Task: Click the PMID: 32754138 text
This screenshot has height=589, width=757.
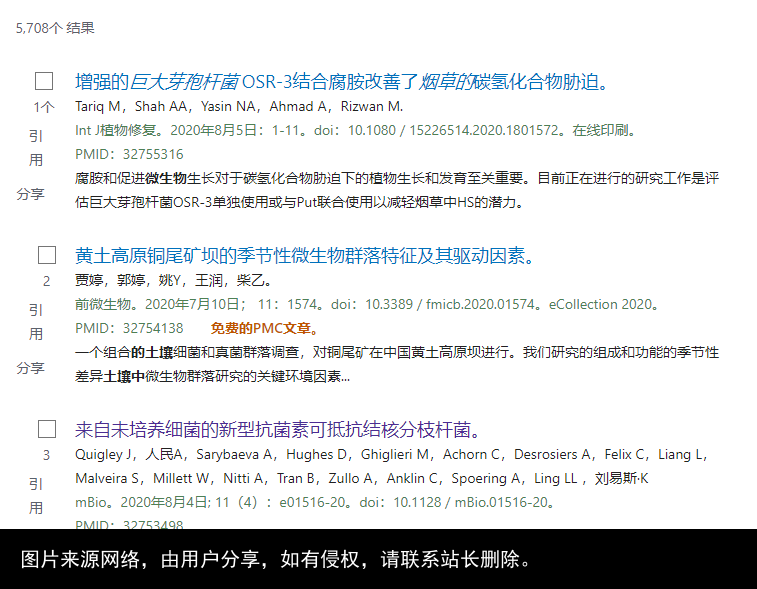Action: point(129,328)
